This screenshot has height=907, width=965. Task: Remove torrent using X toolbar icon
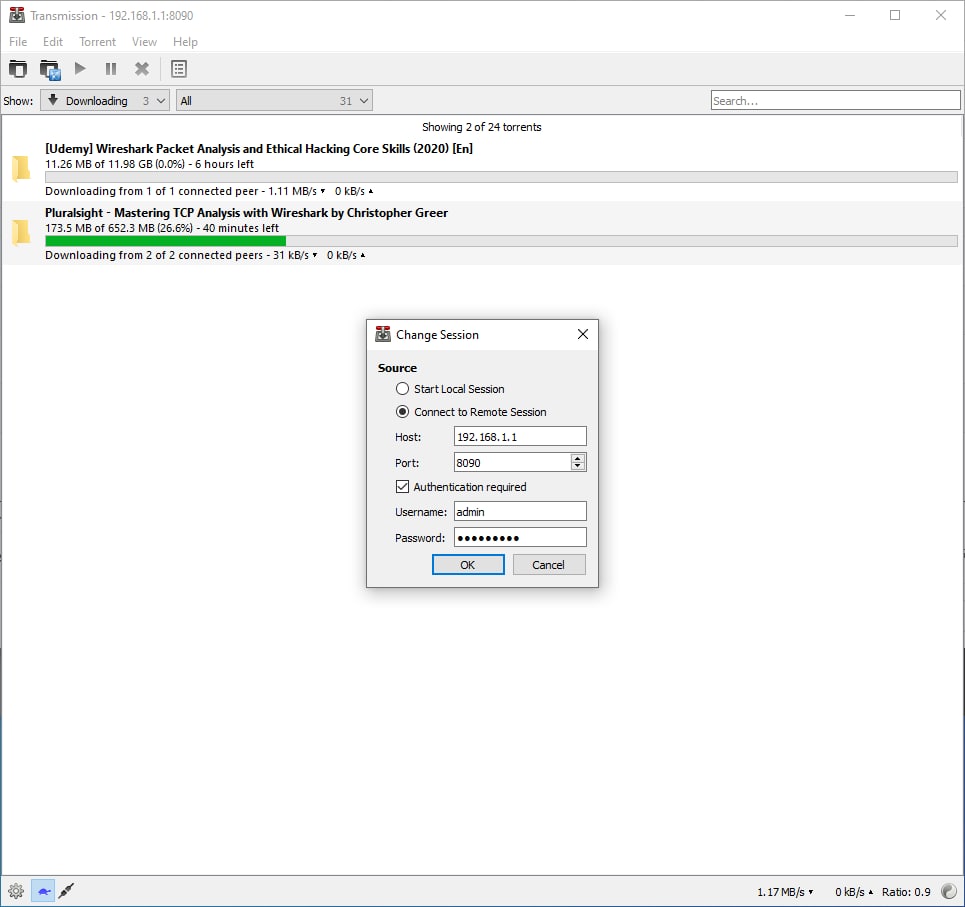point(142,68)
